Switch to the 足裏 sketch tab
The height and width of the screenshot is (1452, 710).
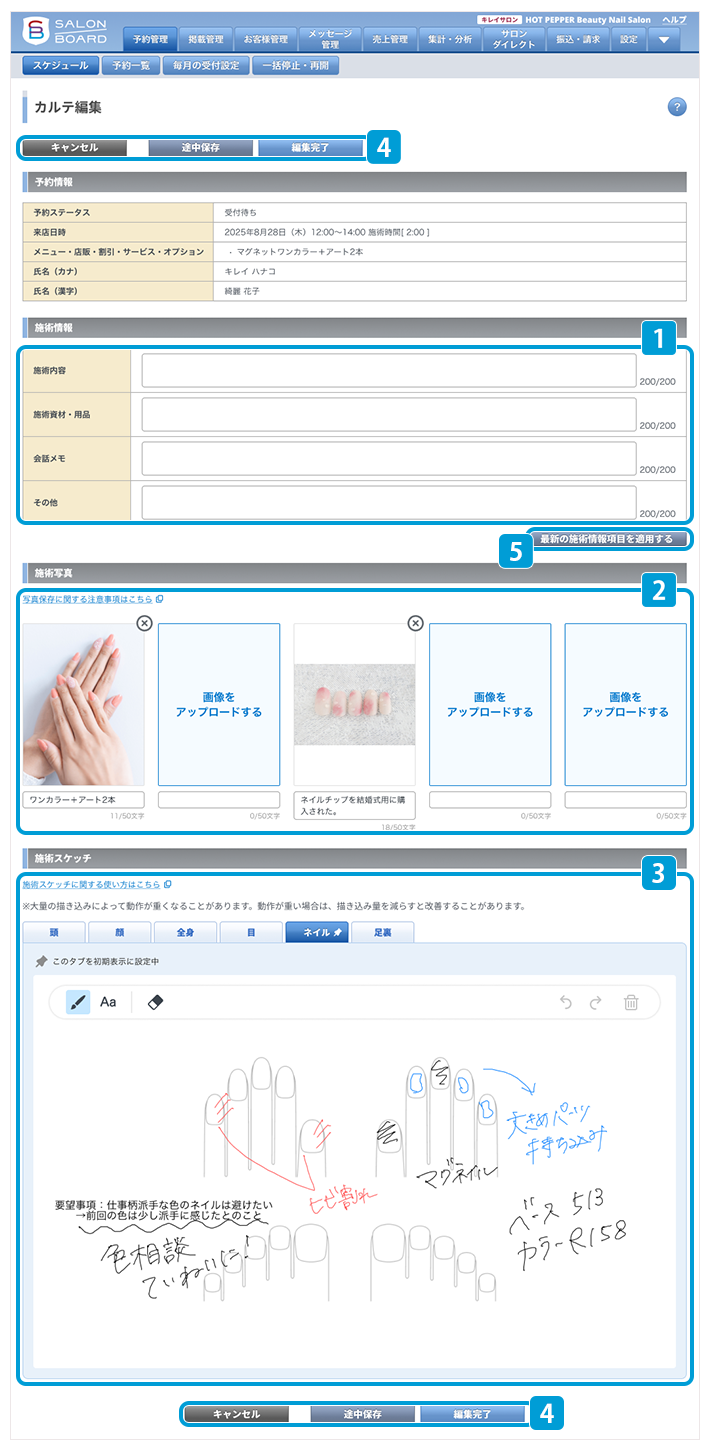382,932
